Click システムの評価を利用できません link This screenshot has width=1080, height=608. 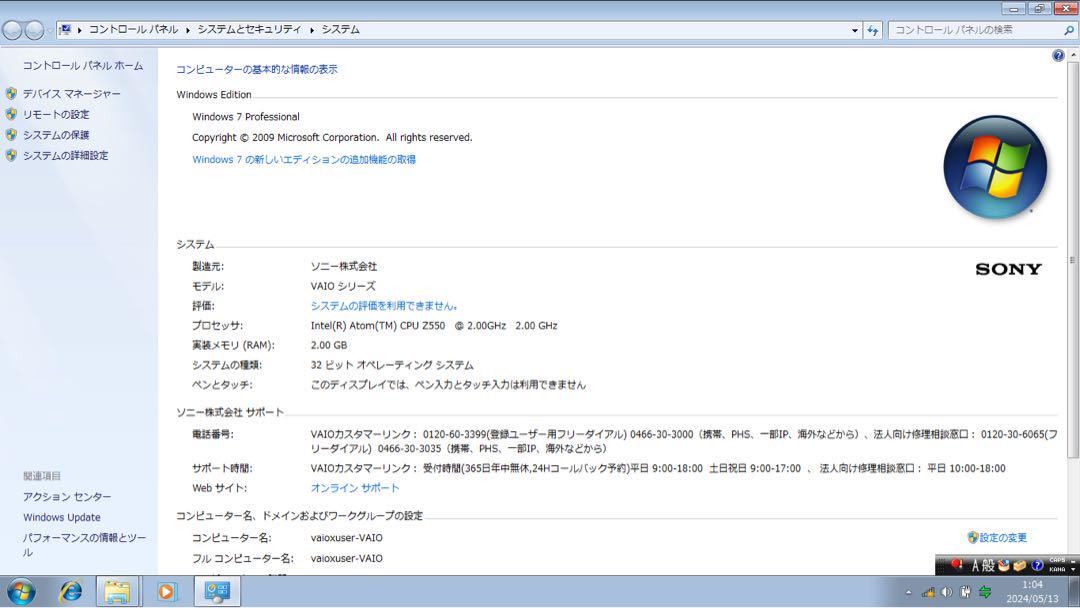(384, 306)
